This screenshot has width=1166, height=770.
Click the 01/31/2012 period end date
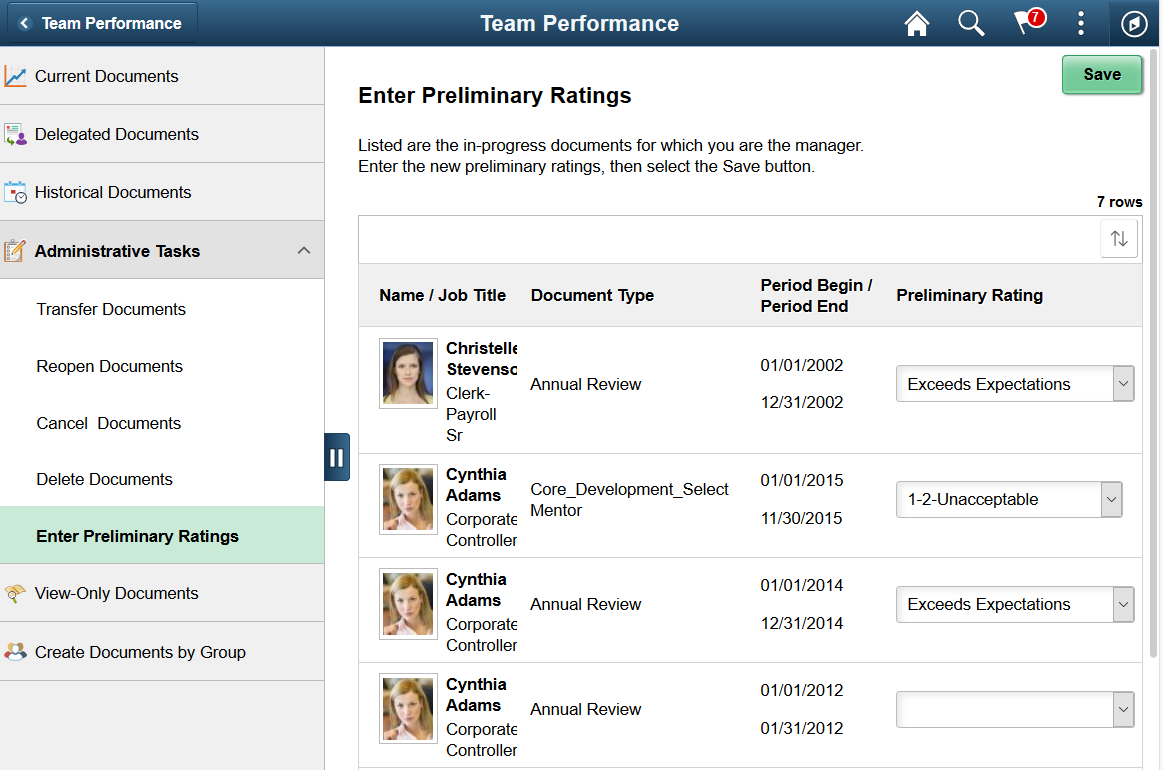pyautogui.click(x=802, y=728)
